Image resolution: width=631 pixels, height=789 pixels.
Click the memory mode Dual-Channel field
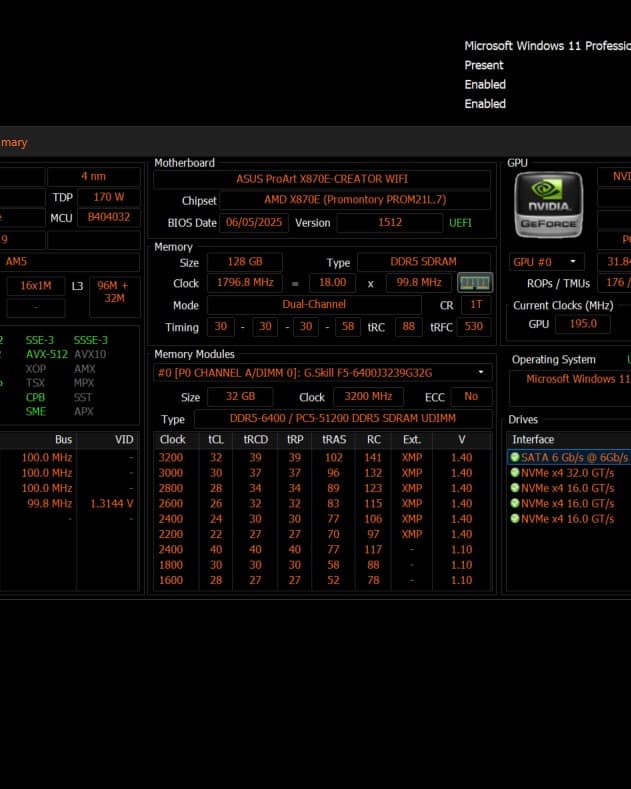(x=314, y=304)
